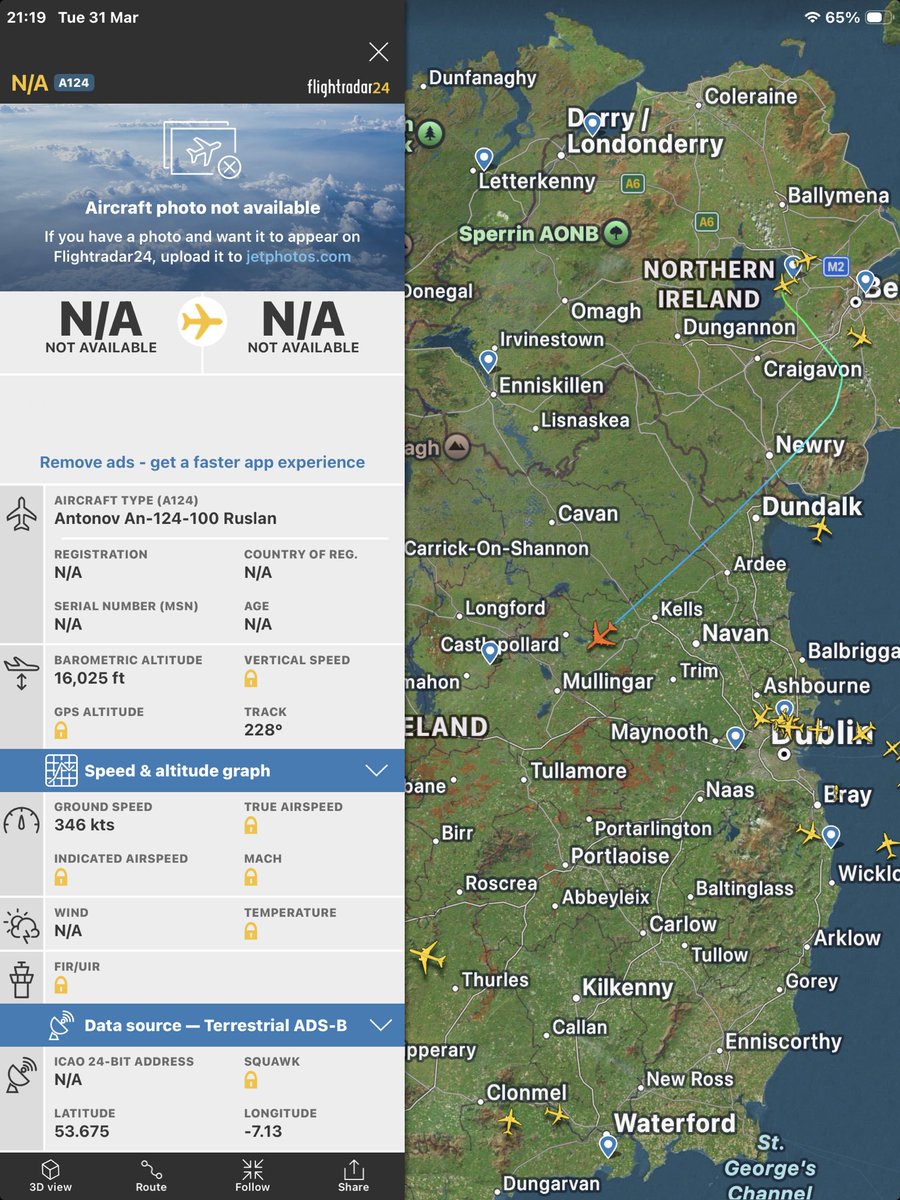The image size is (900, 1200).
Task: Click the altitude aircraft icon in the sidebar
Action: 20,672
